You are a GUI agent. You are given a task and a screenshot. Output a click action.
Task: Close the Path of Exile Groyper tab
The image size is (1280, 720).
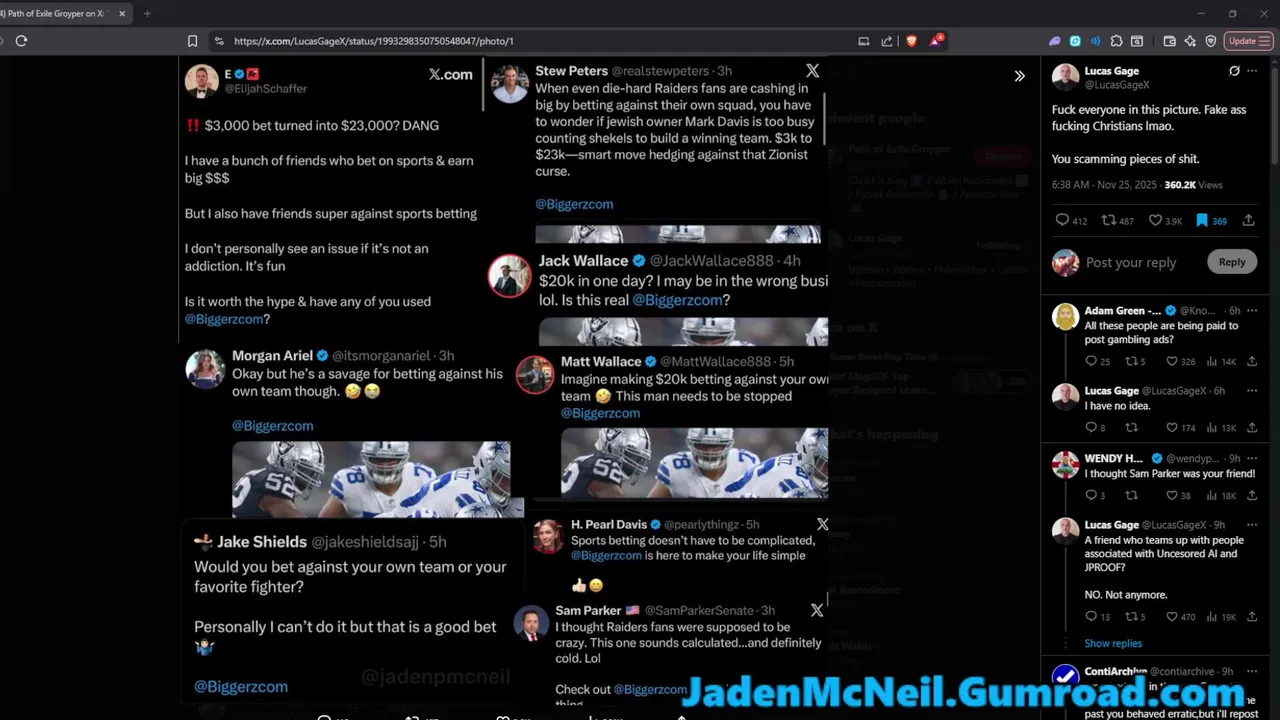[122, 14]
